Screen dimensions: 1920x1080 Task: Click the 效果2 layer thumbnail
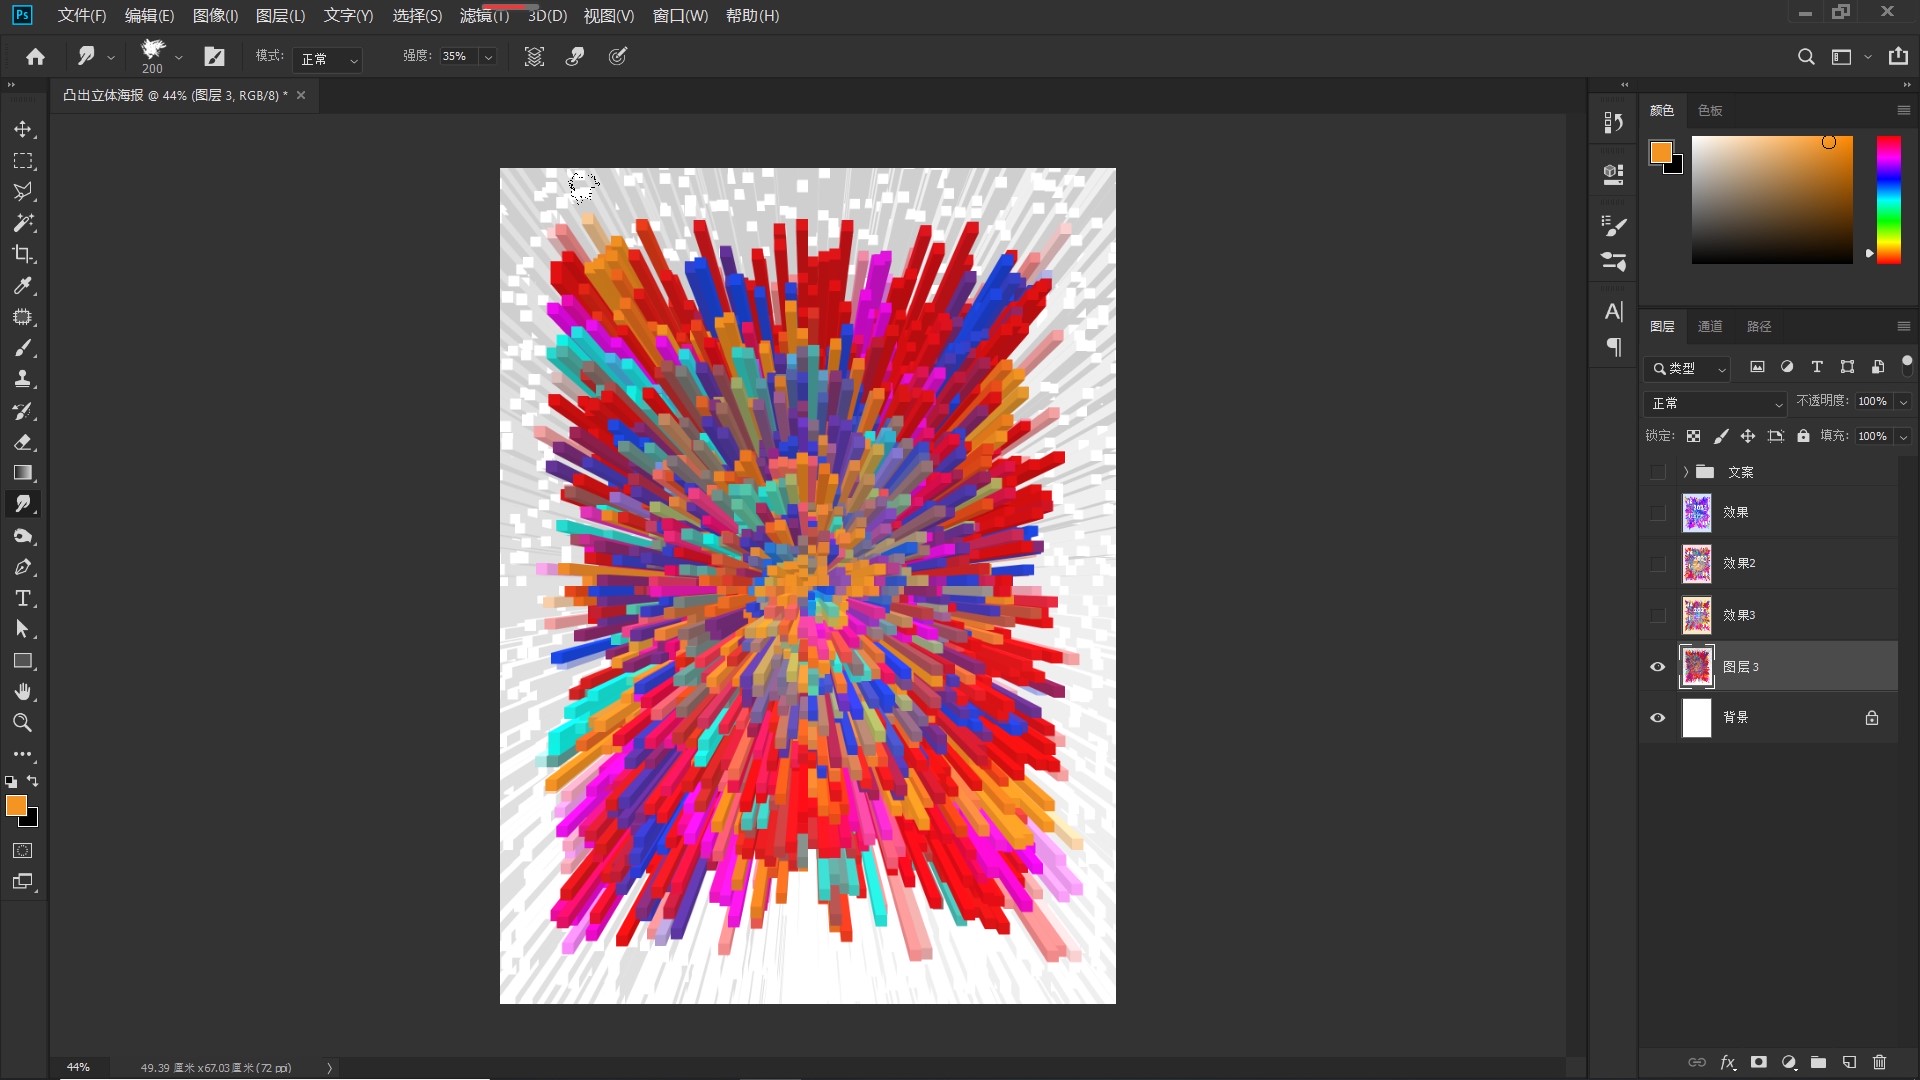tap(1696, 564)
